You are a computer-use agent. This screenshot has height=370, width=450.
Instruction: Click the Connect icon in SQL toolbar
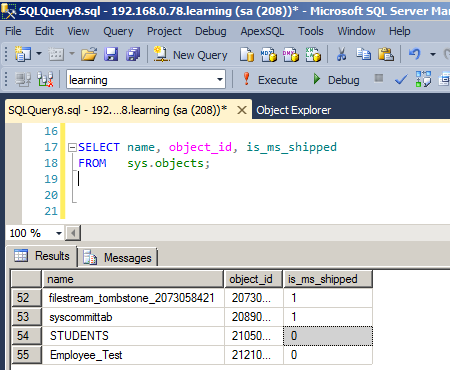click(x=23, y=80)
